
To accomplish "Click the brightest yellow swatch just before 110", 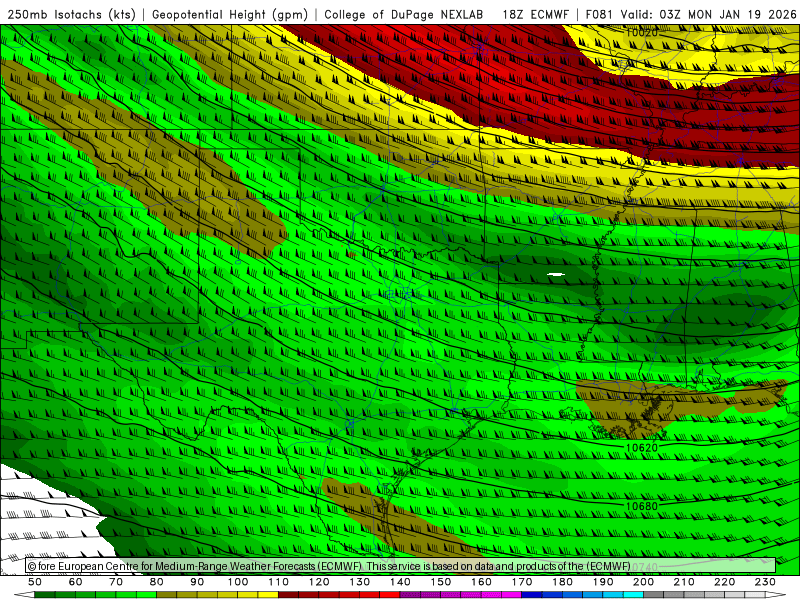I will pos(268,595).
